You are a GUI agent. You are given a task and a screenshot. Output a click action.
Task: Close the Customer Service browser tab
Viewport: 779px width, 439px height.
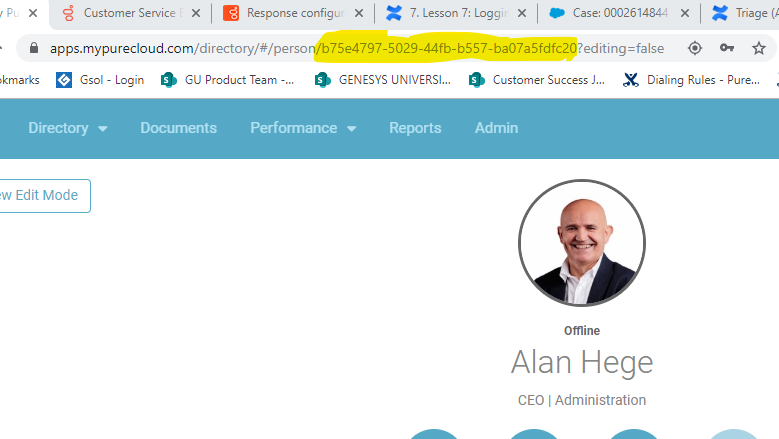point(196,13)
